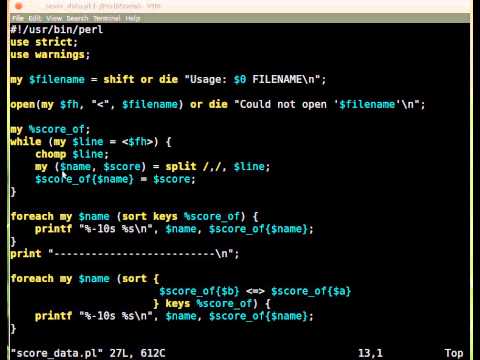Click '$score_of{$a}' in the sort block
Viewport: 480px width, 360px height.
point(311,291)
